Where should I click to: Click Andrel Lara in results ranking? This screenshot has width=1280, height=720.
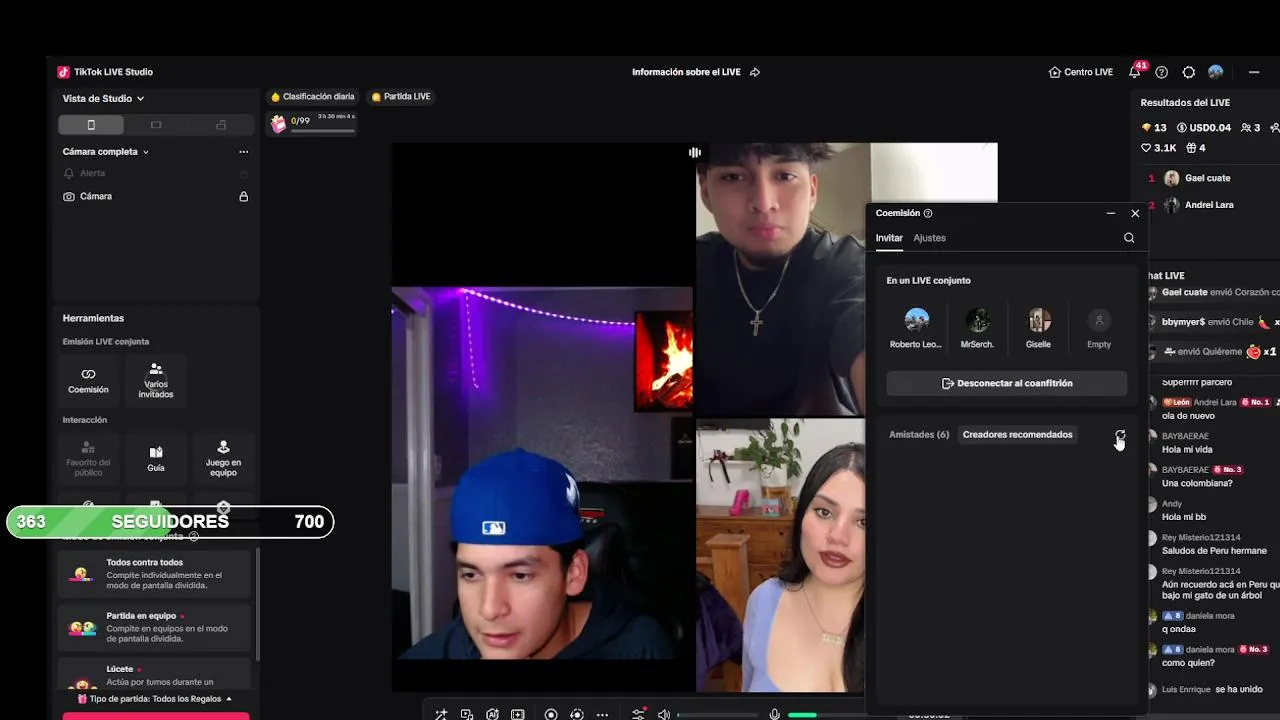coord(1209,205)
